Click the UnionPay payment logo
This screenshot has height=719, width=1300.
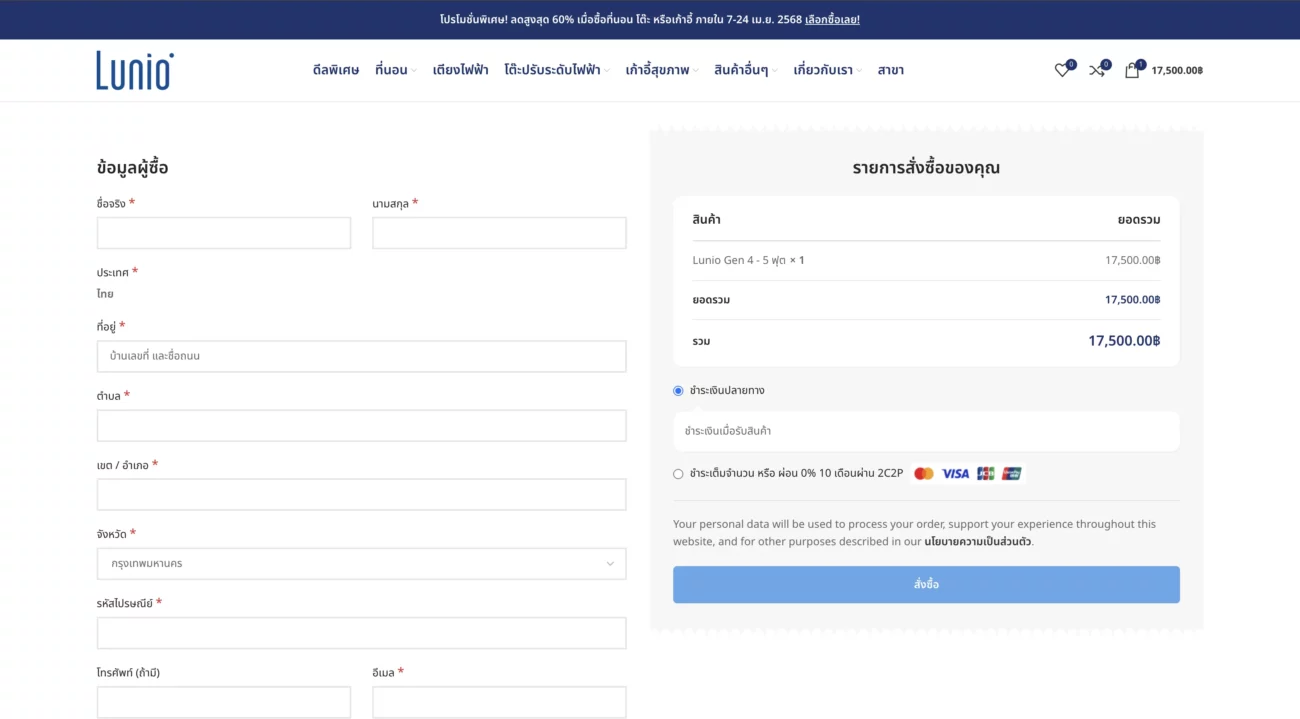[x=1012, y=473]
